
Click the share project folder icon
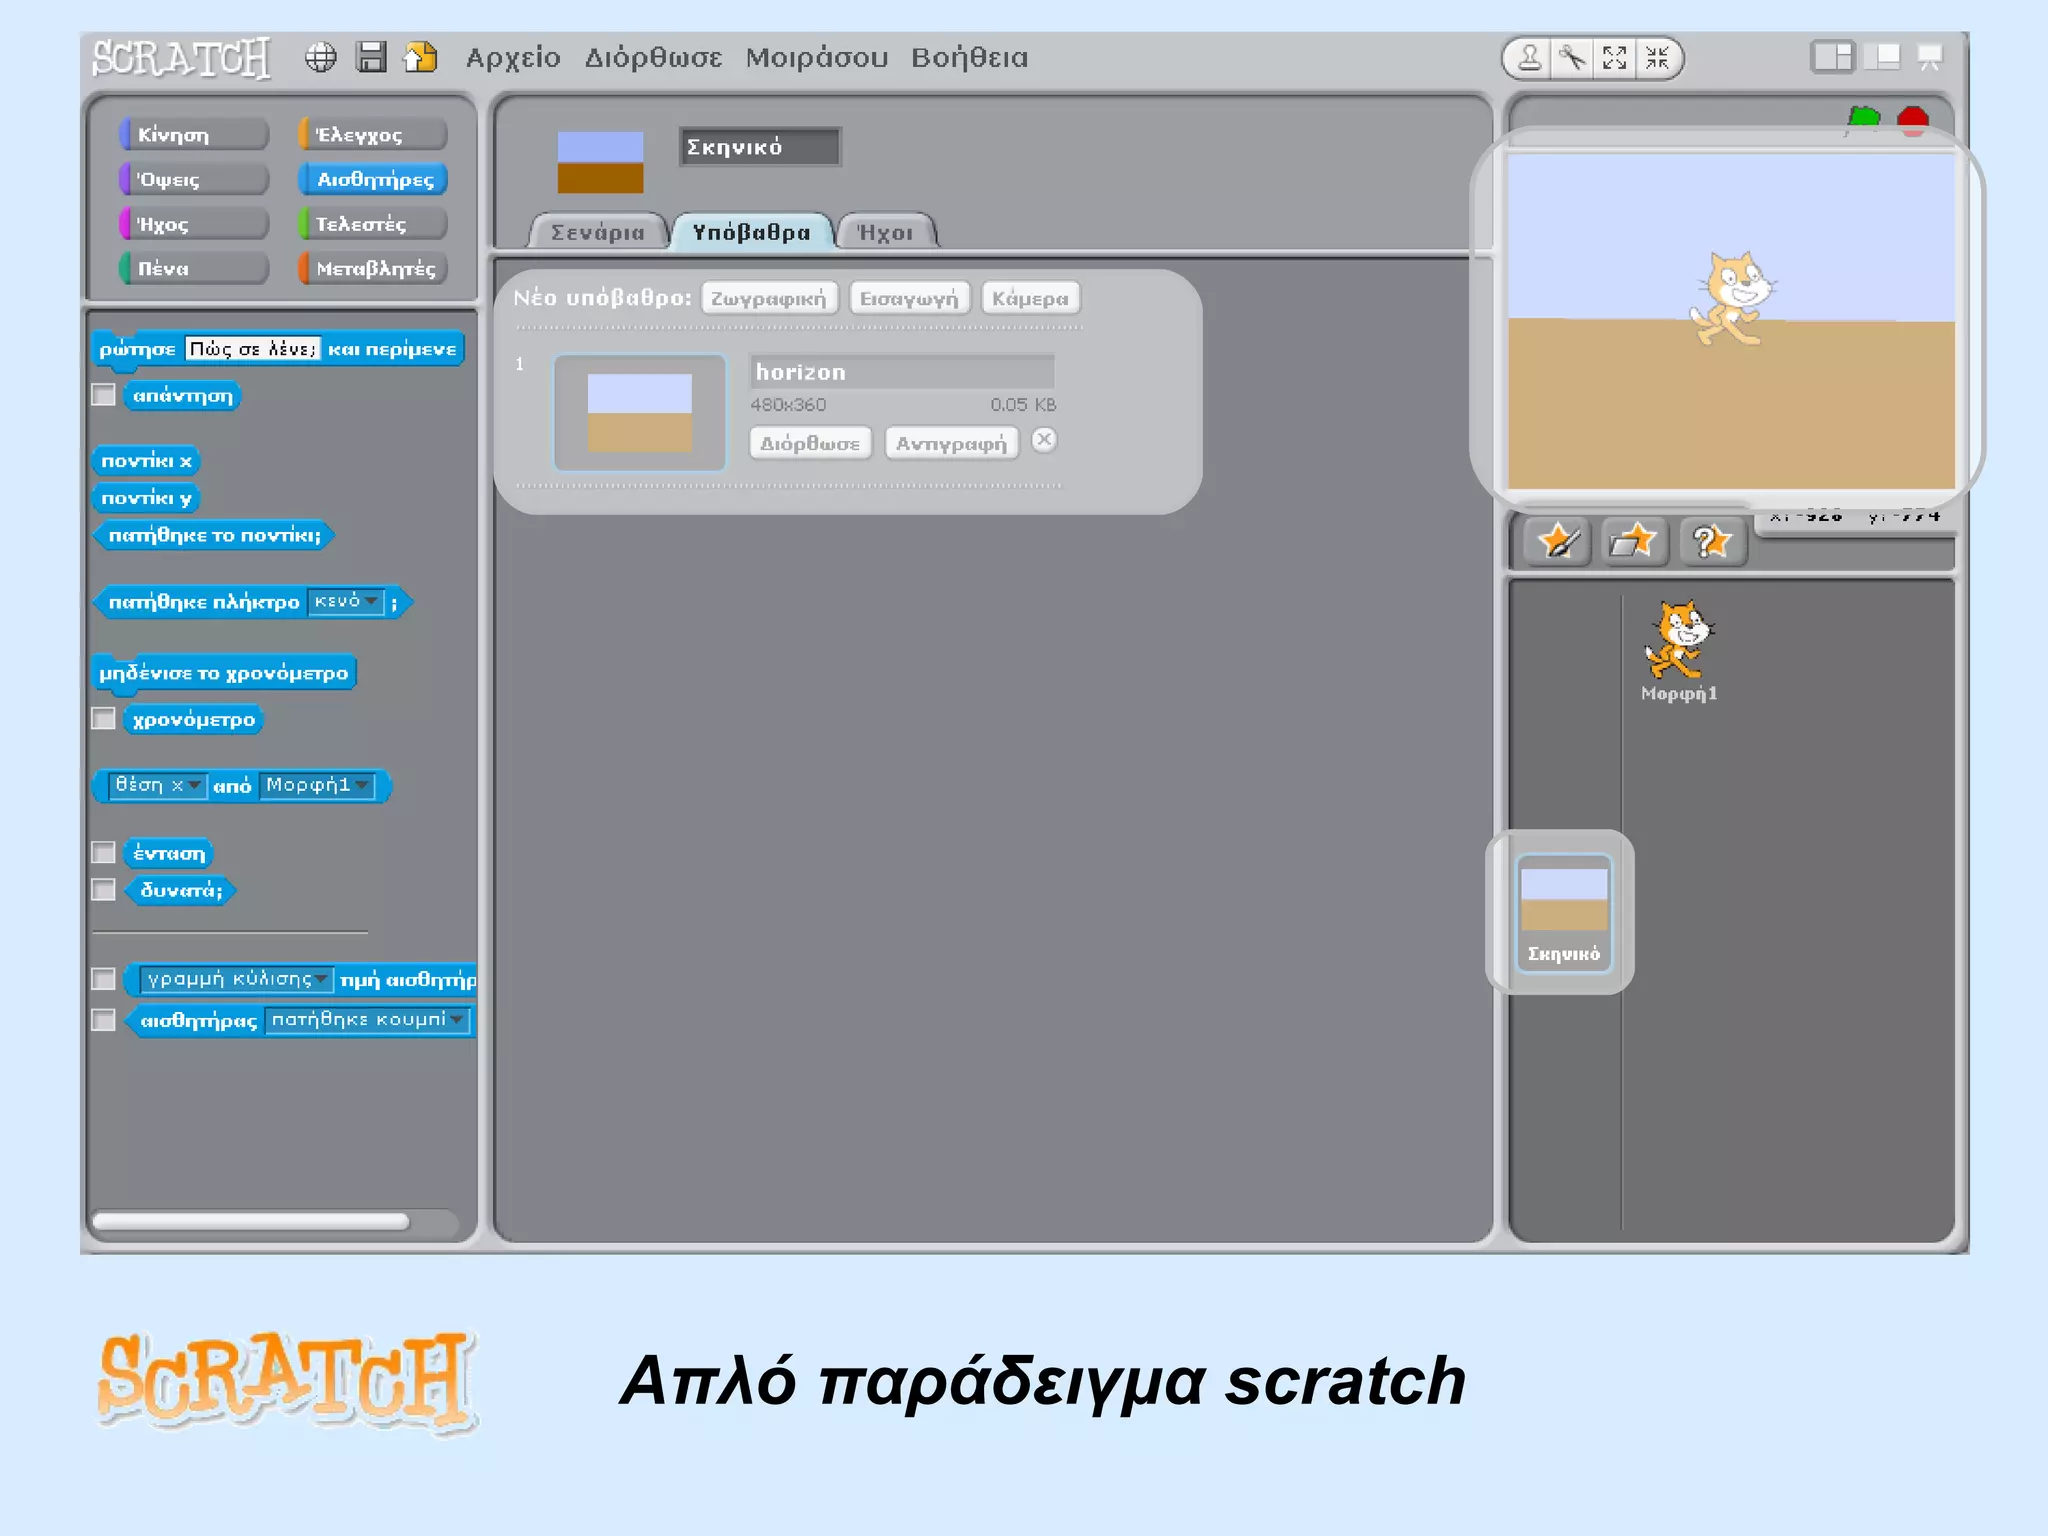420,58
